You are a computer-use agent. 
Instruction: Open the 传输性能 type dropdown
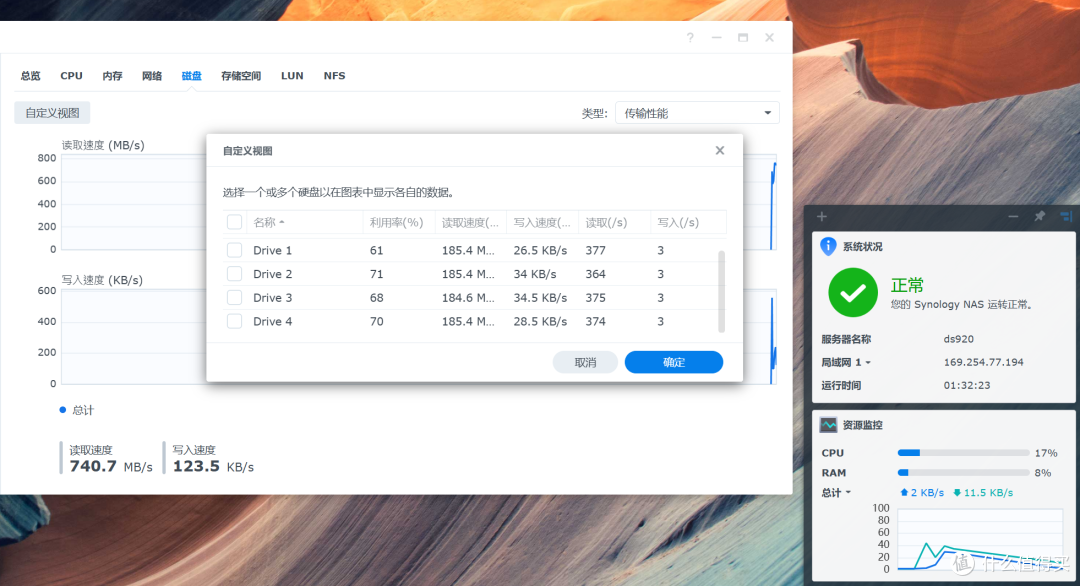click(697, 112)
